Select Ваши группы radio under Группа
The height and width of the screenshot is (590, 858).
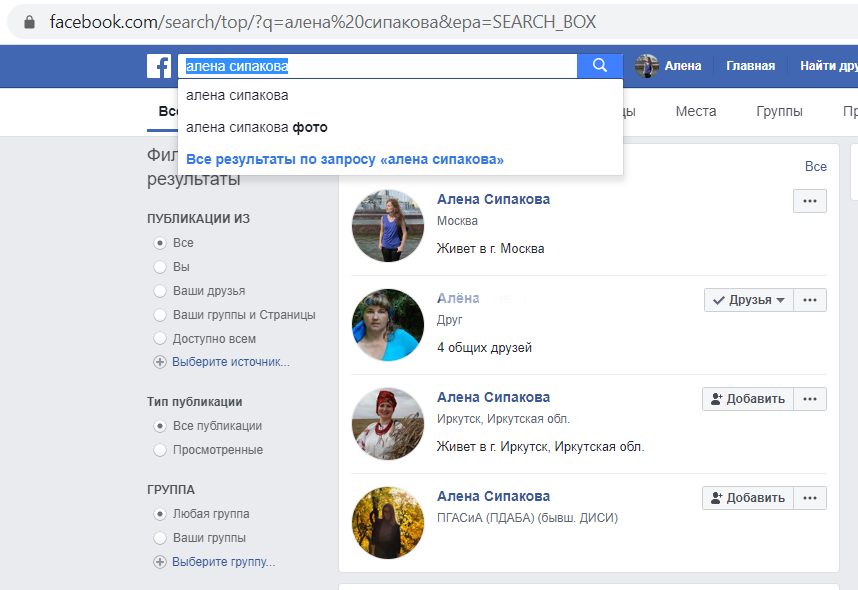tap(160, 538)
